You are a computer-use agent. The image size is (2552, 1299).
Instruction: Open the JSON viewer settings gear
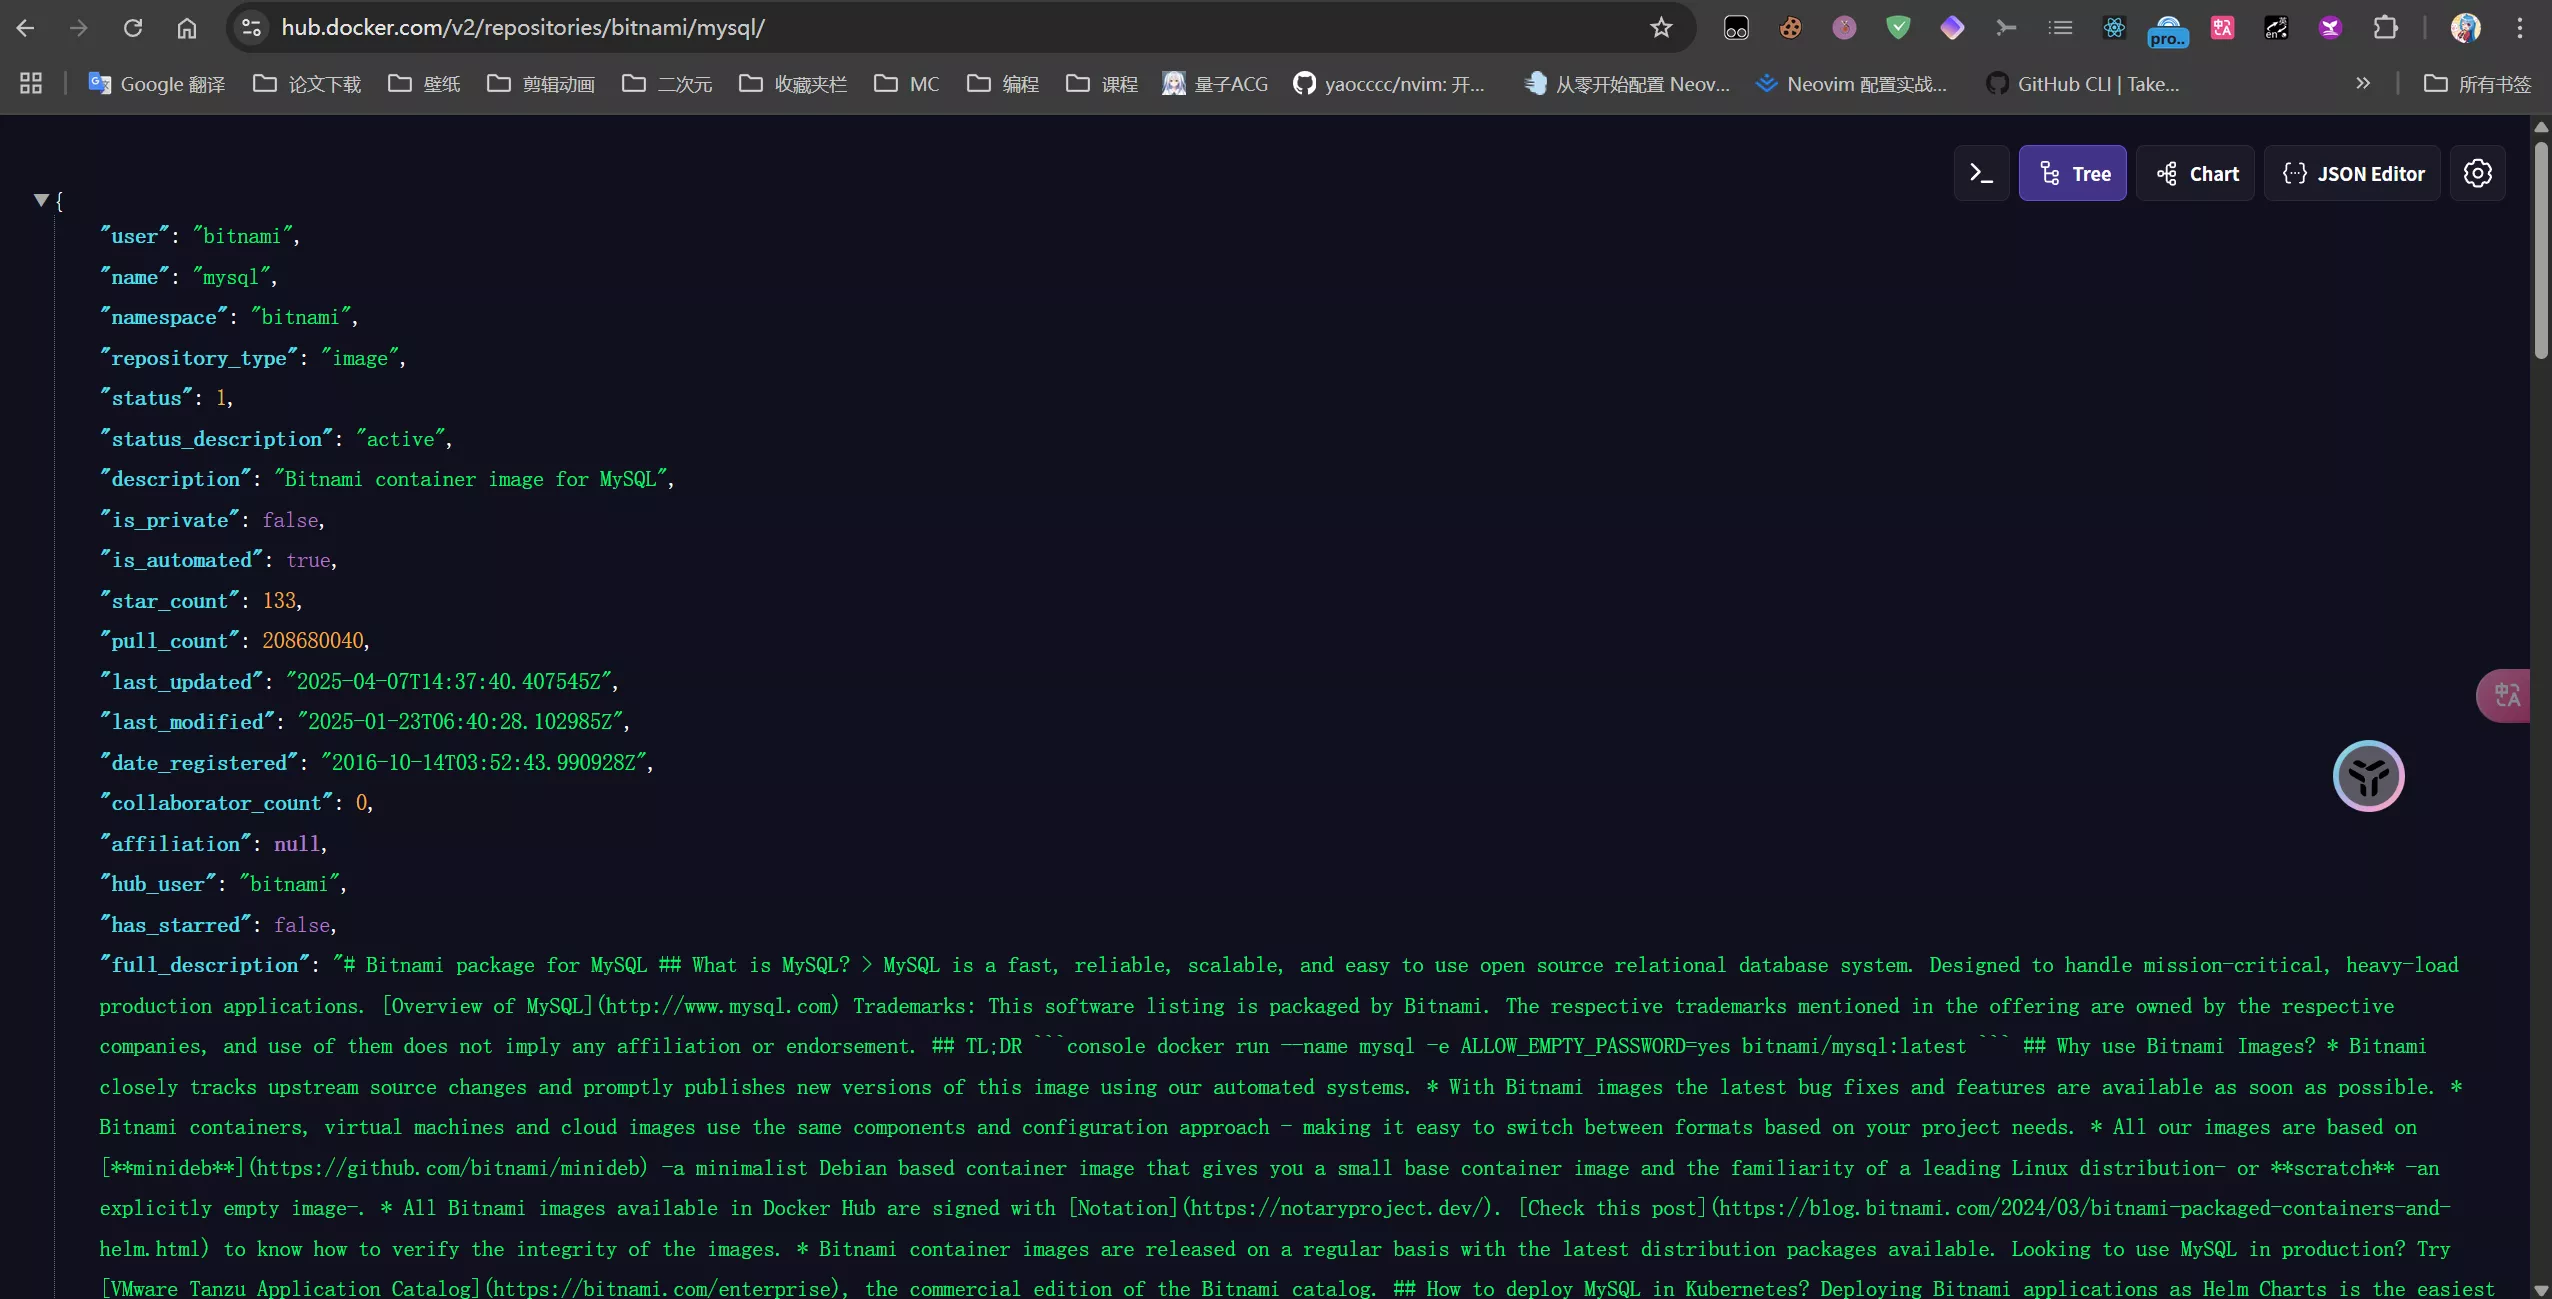[2477, 174]
